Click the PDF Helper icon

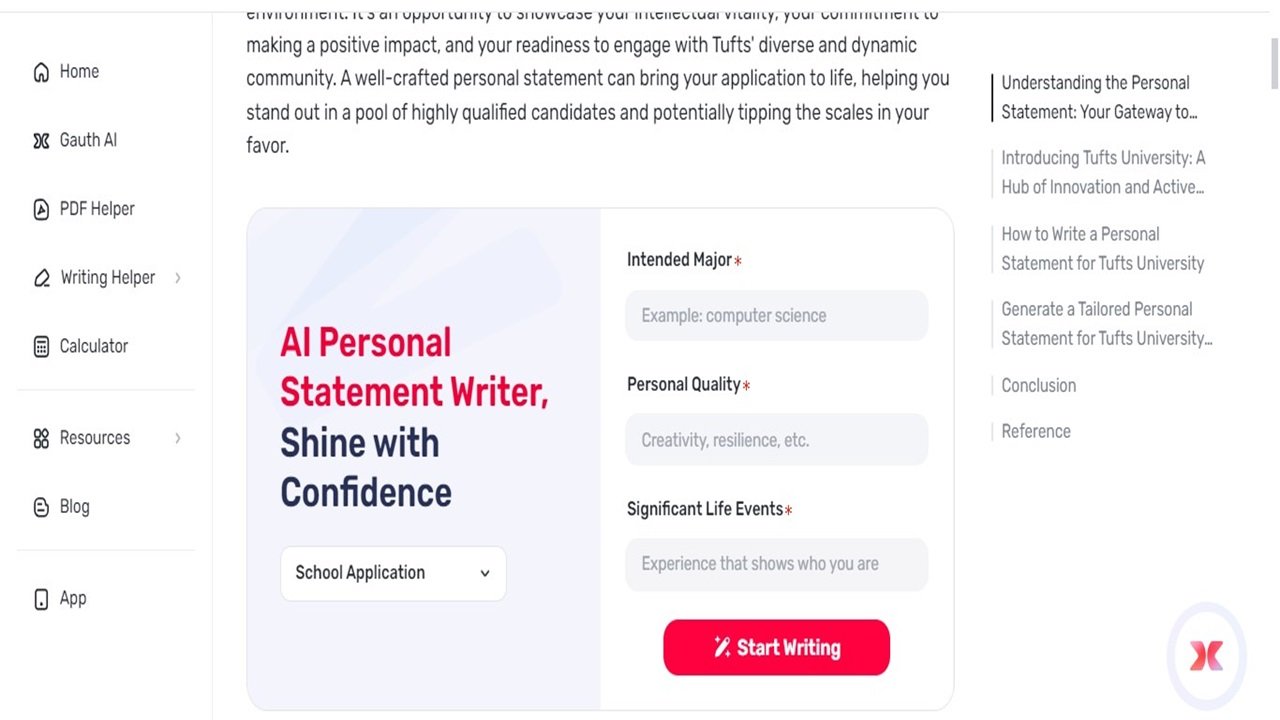tap(41, 210)
